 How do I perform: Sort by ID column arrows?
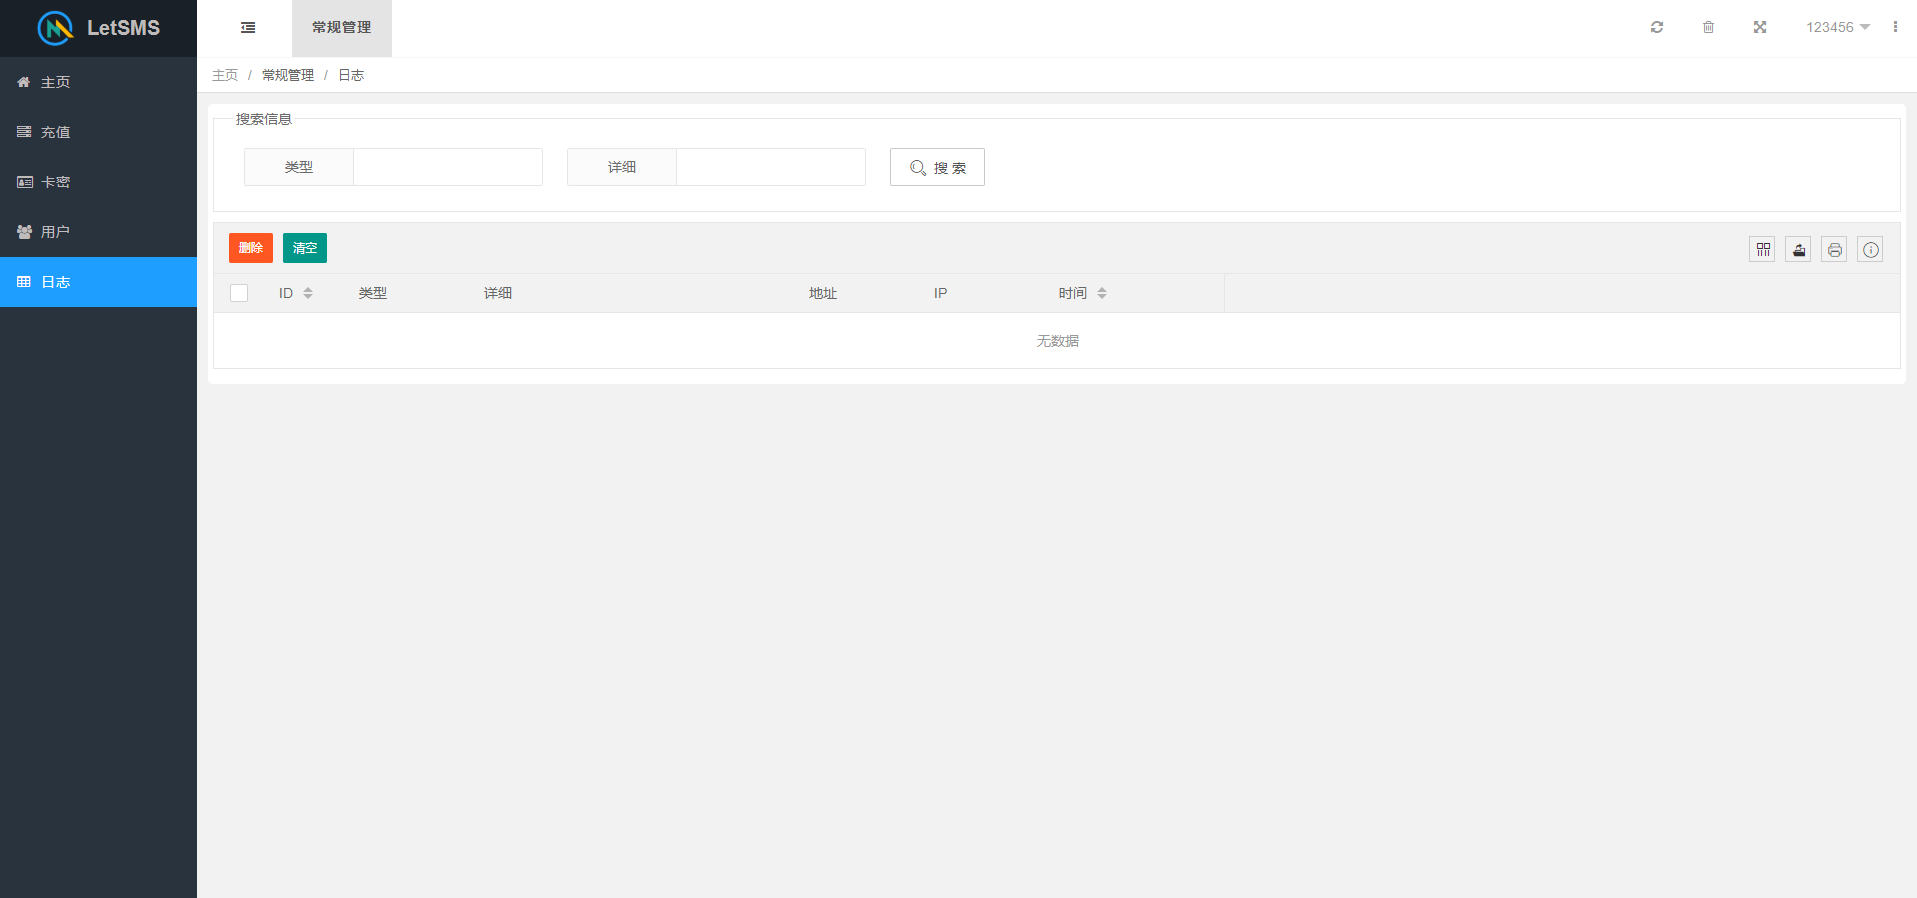(x=308, y=293)
